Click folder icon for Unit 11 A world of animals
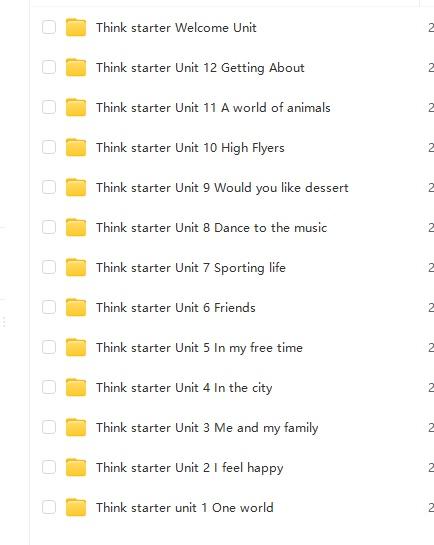This screenshot has width=434, height=545. pyautogui.click(x=76, y=107)
